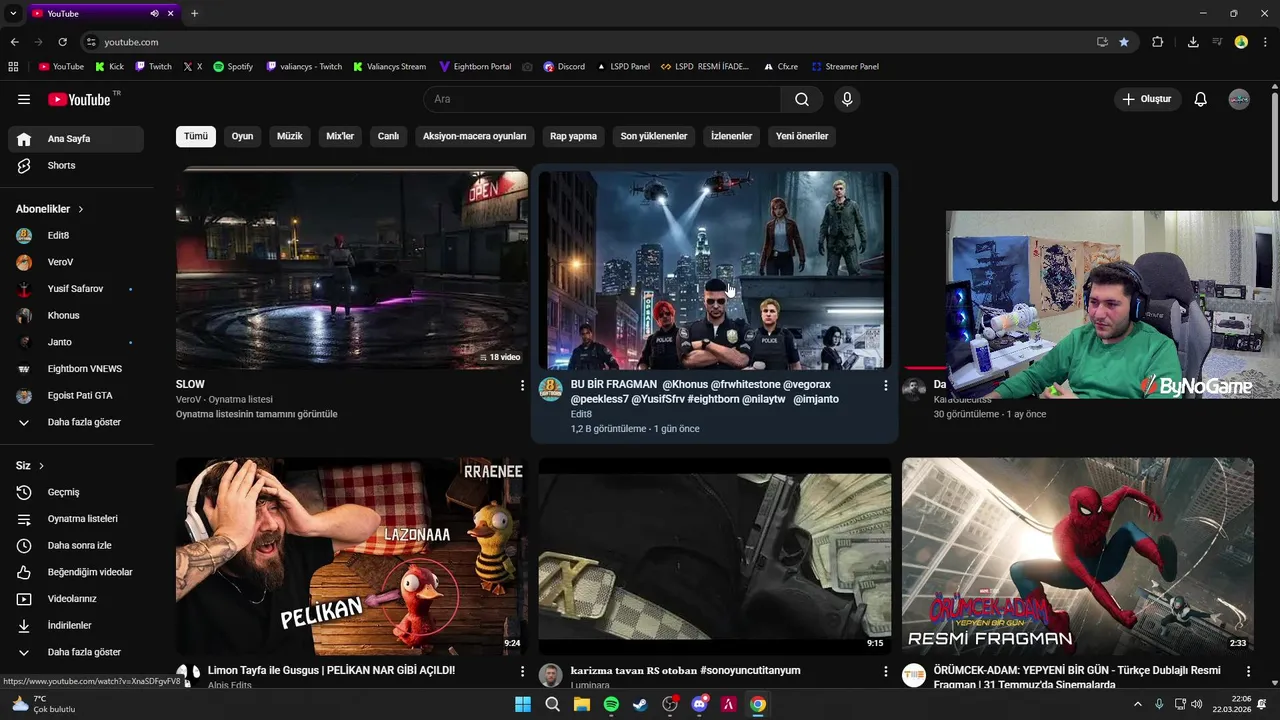The image size is (1280, 720).
Task: Expand the Abonelikler section chevron
Action: tap(81, 209)
